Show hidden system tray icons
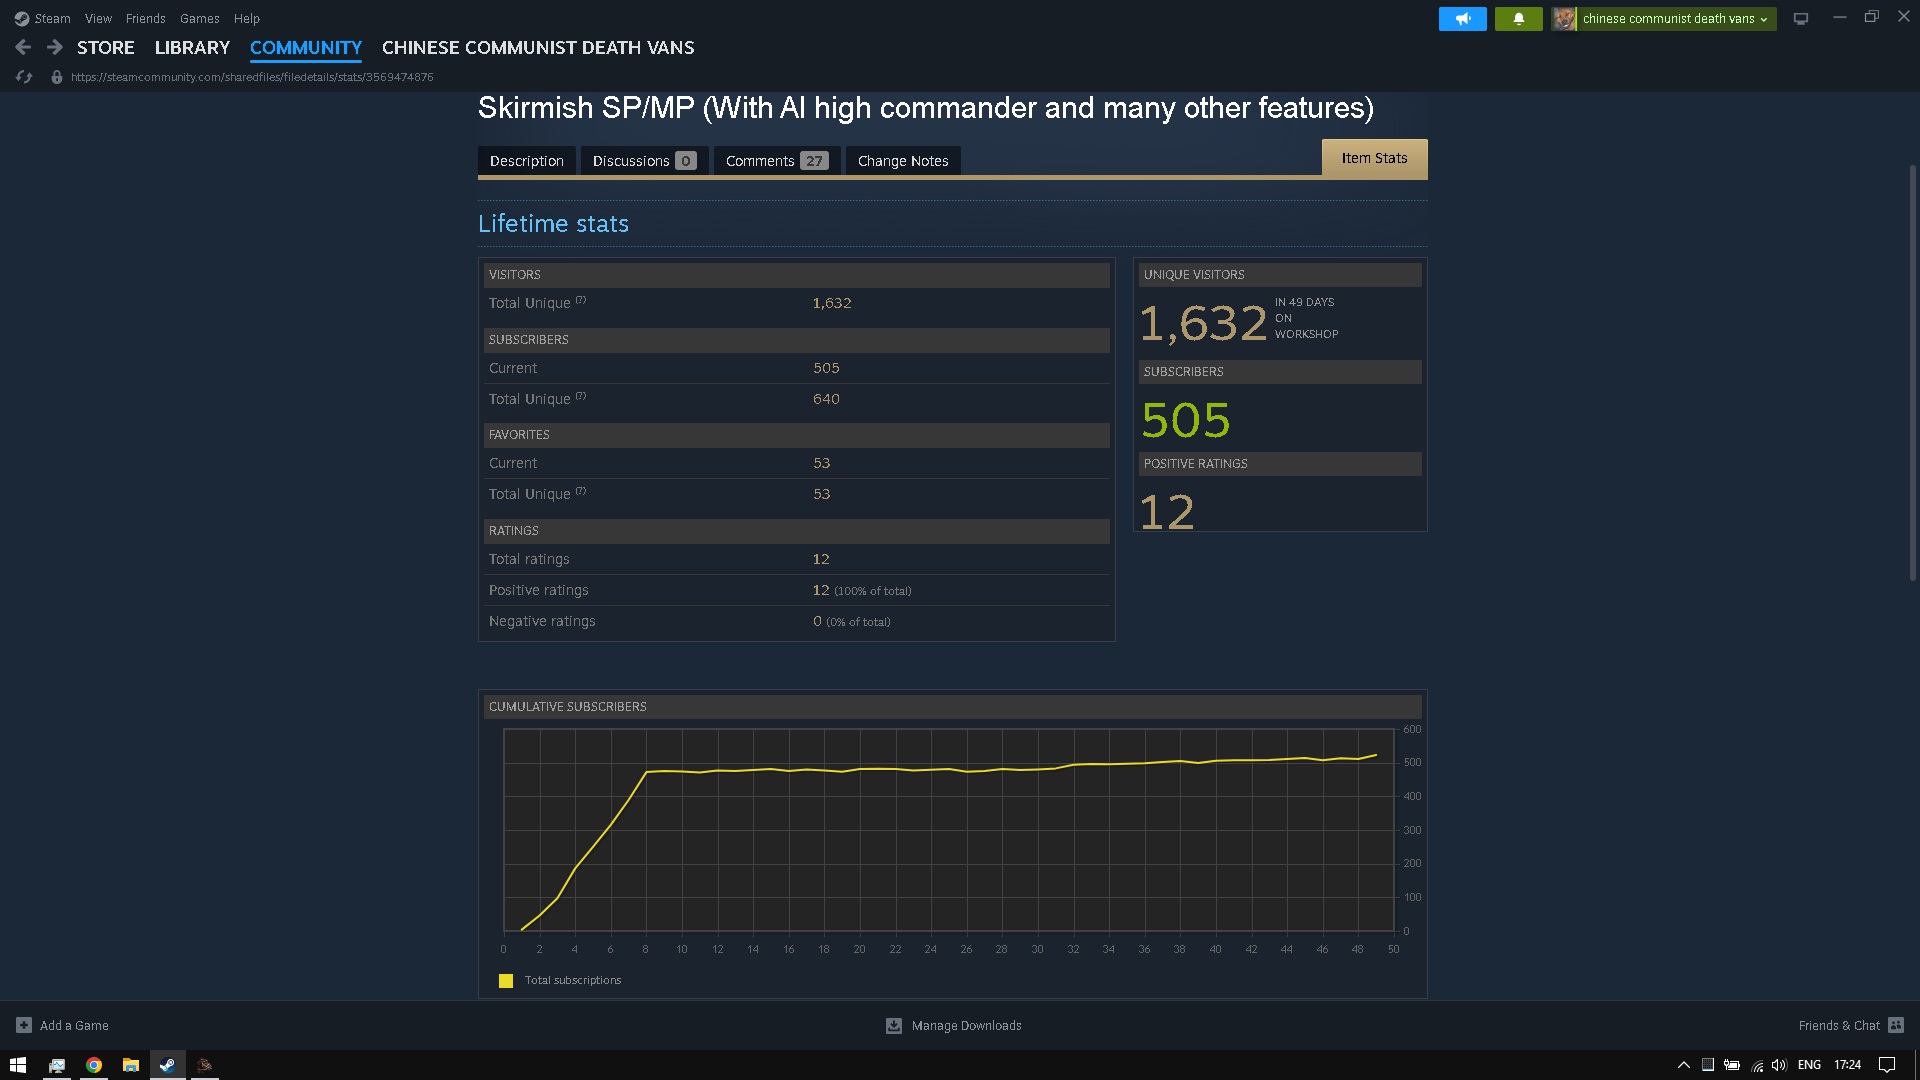The image size is (1920, 1080). (x=1683, y=1065)
